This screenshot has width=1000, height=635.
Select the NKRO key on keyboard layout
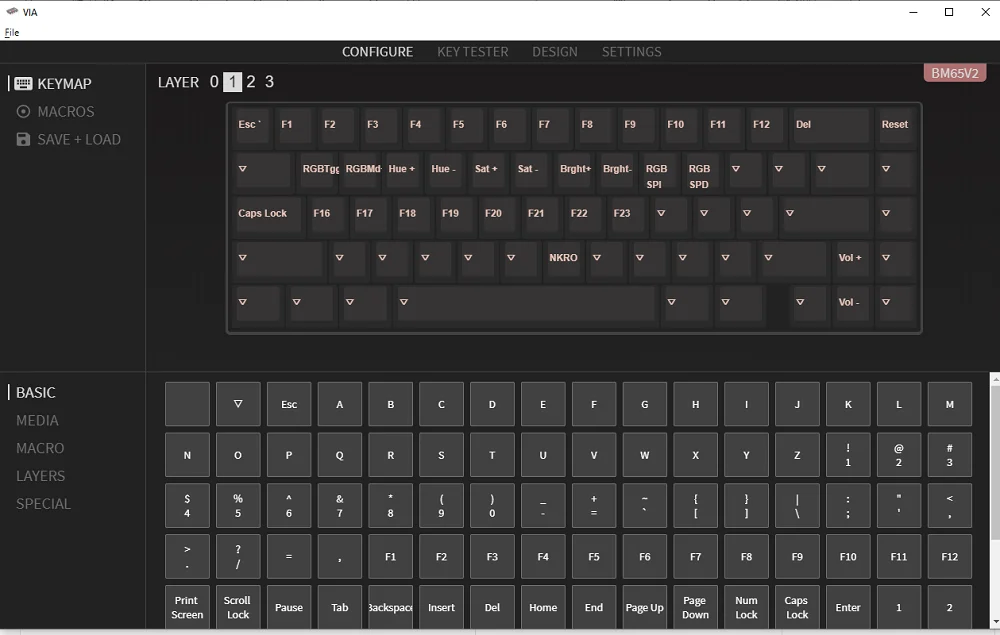click(564, 259)
